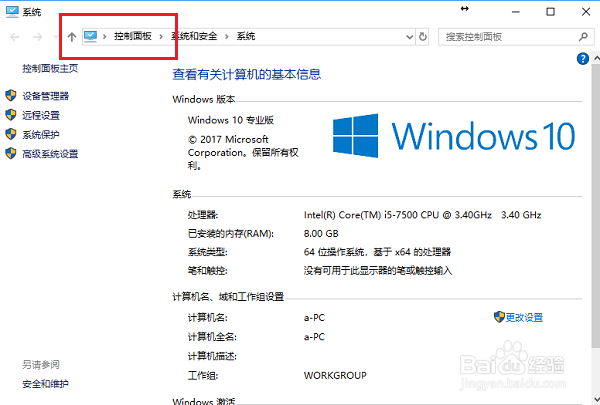Click the shield icon beside 设备管理器

(11, 96)
